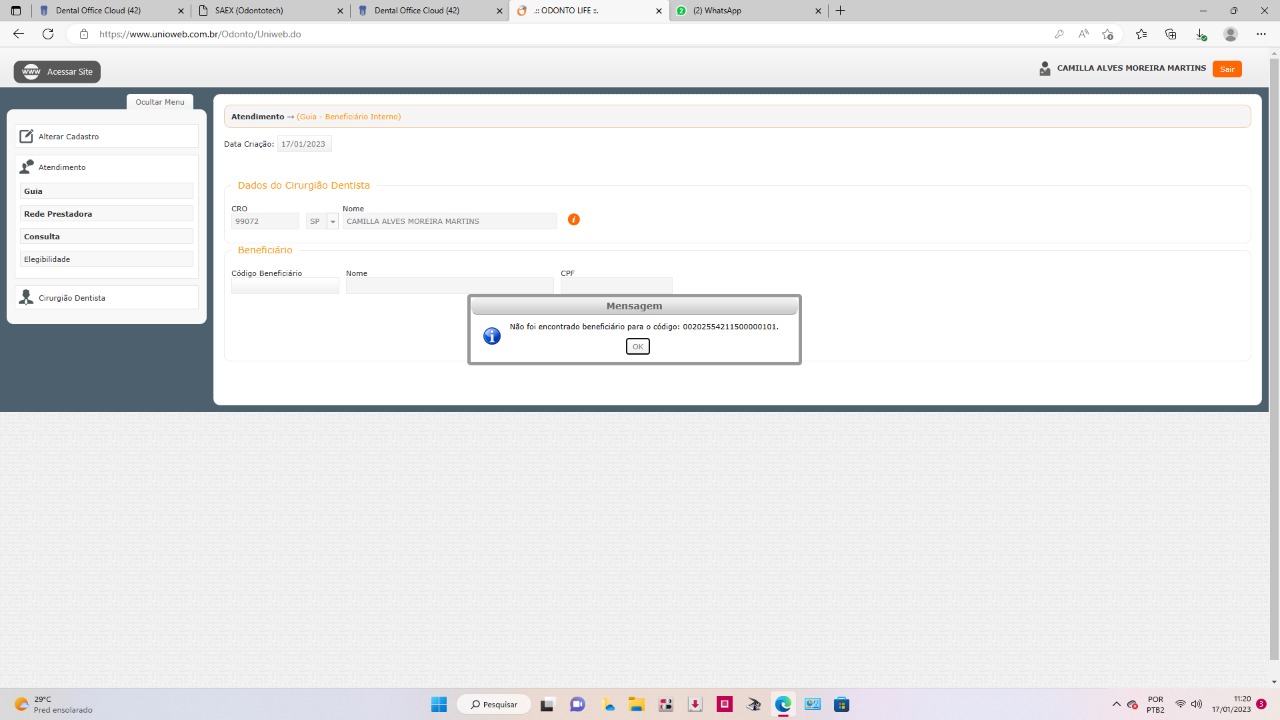Open the Favorites list icon
1280x720 pixels.
coord(1142,34)
